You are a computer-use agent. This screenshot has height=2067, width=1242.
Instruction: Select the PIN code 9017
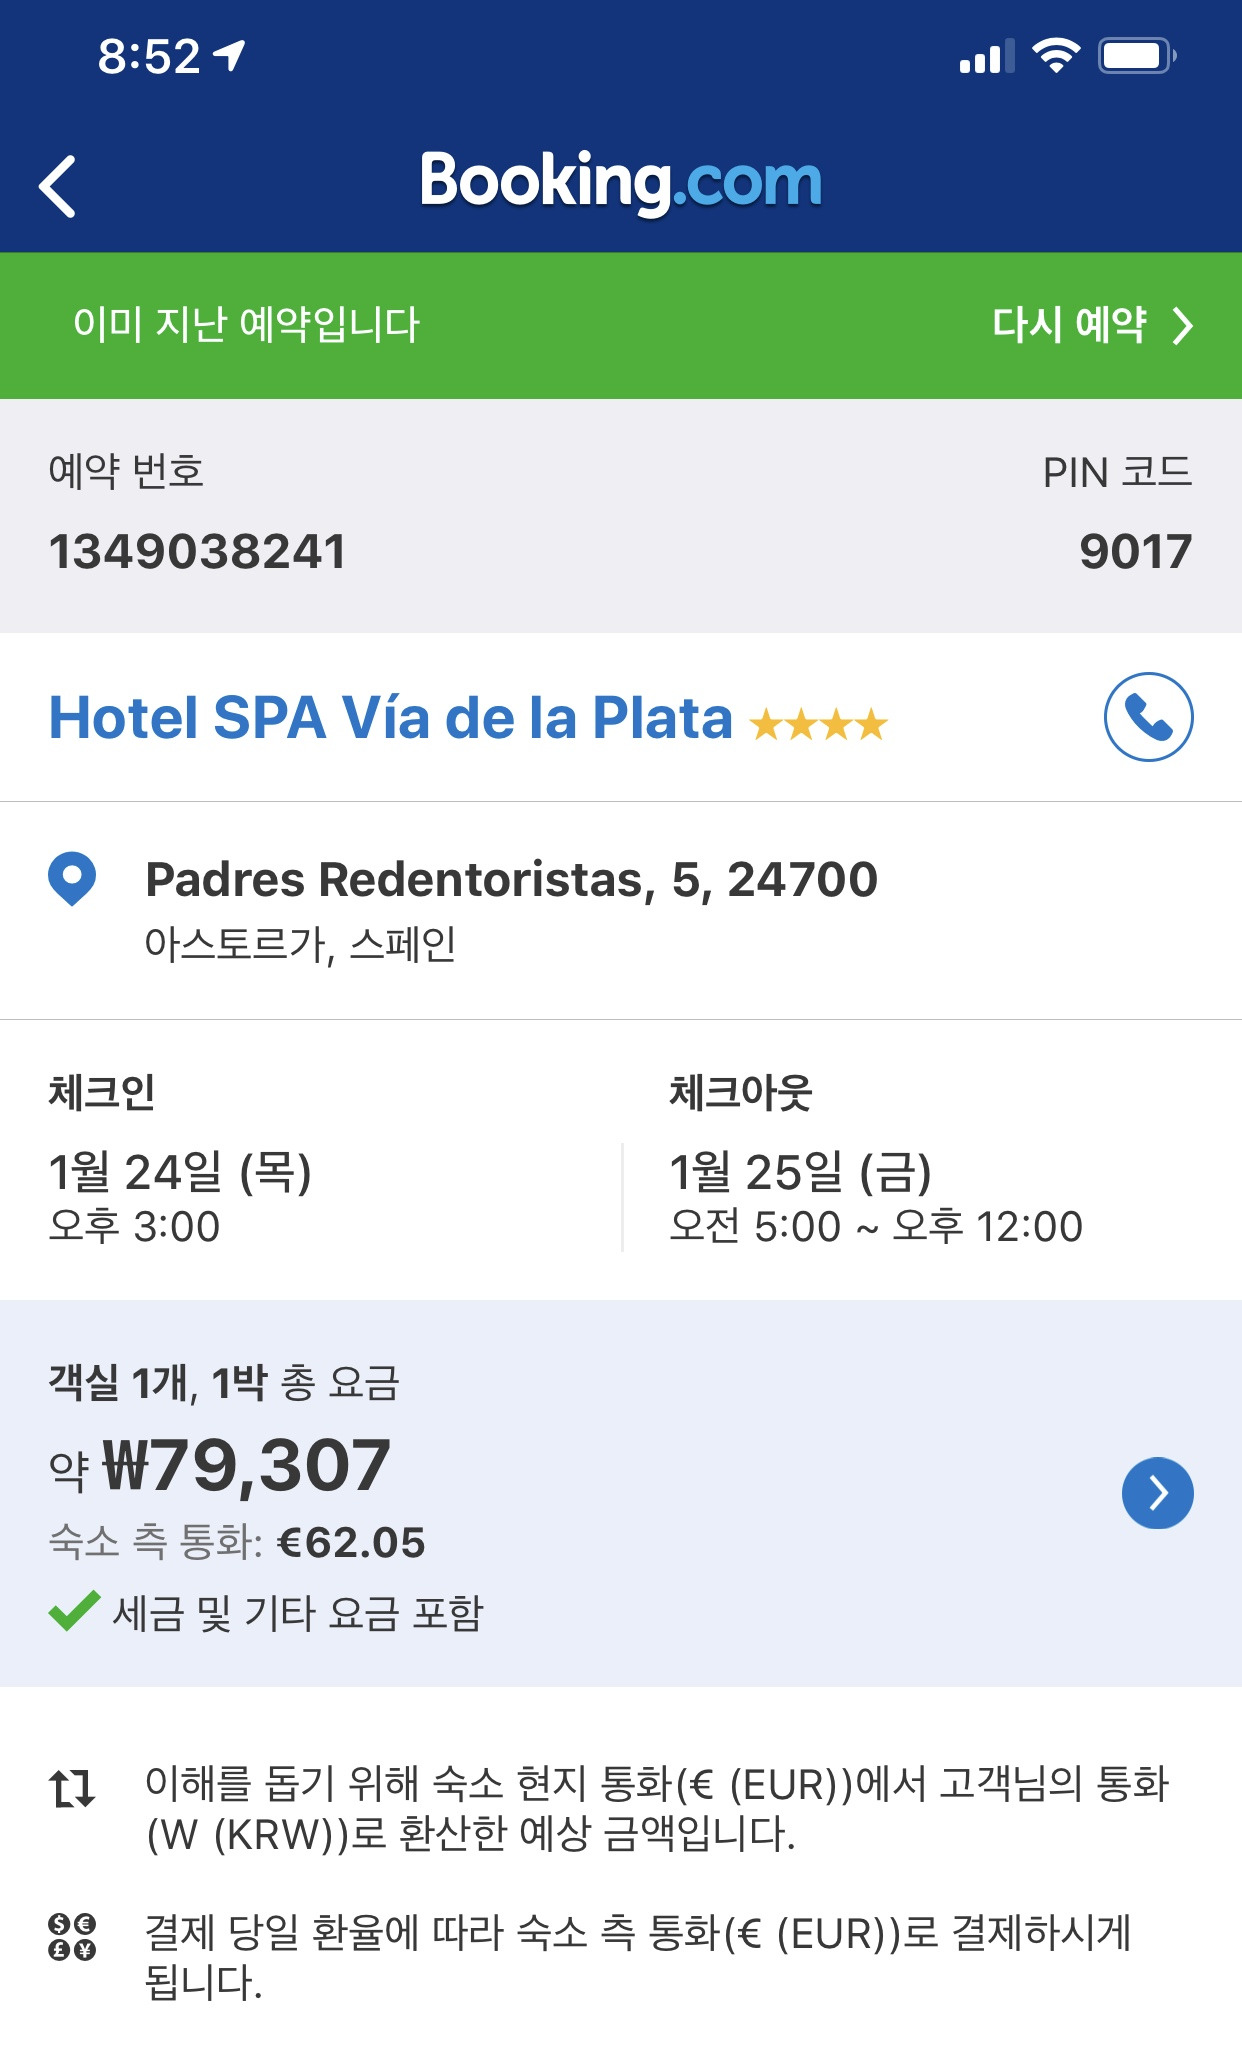pos(1136,552)
